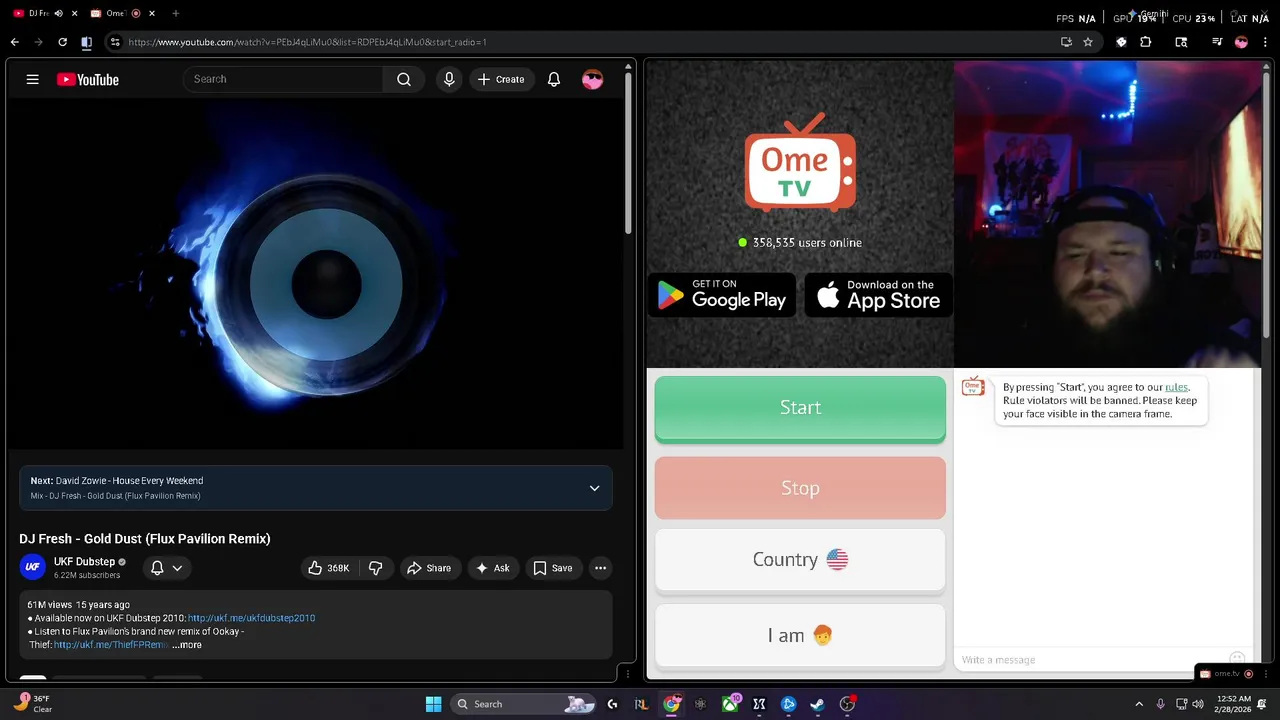Viewport: 1280px width, 720px height.
Task: Click the red Stop button in OmeTV
Action: click(800, 488)
